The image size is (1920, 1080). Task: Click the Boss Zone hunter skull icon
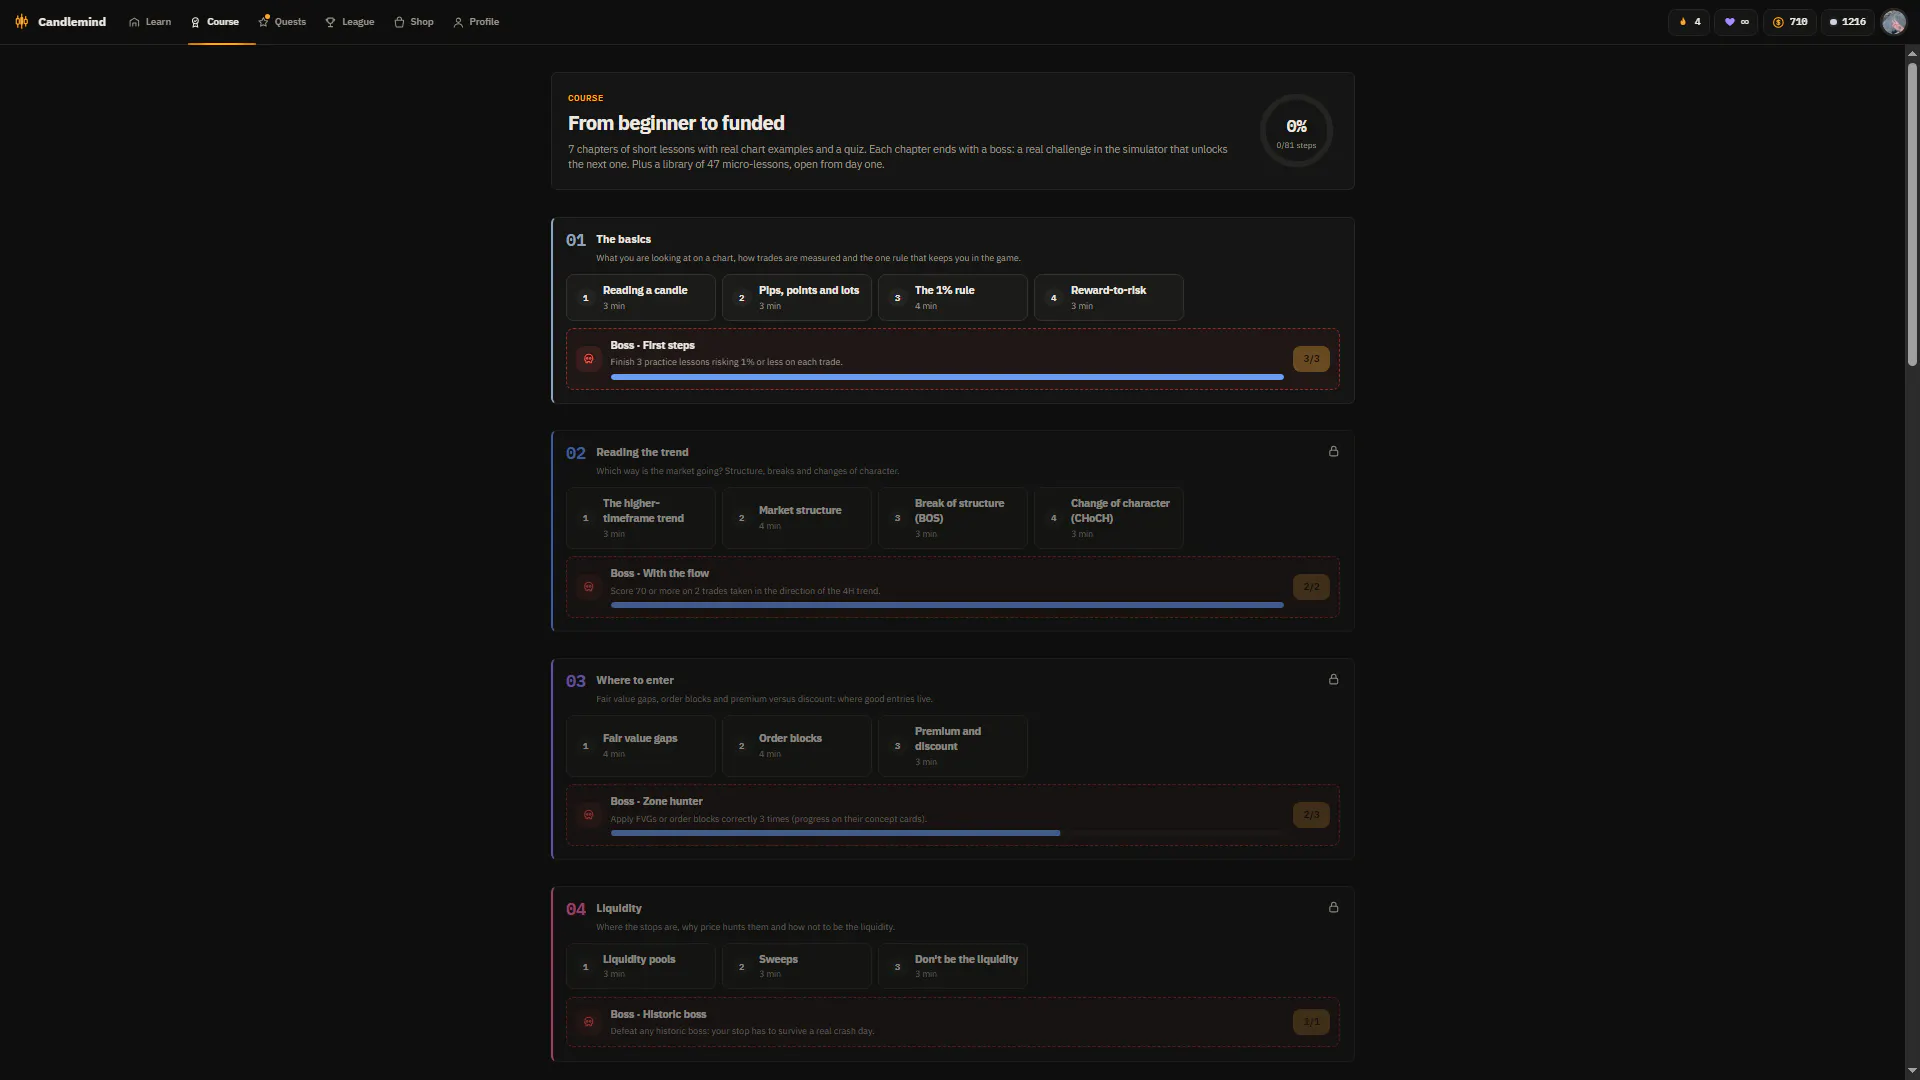pyautogui.click(x=589, y=815)
